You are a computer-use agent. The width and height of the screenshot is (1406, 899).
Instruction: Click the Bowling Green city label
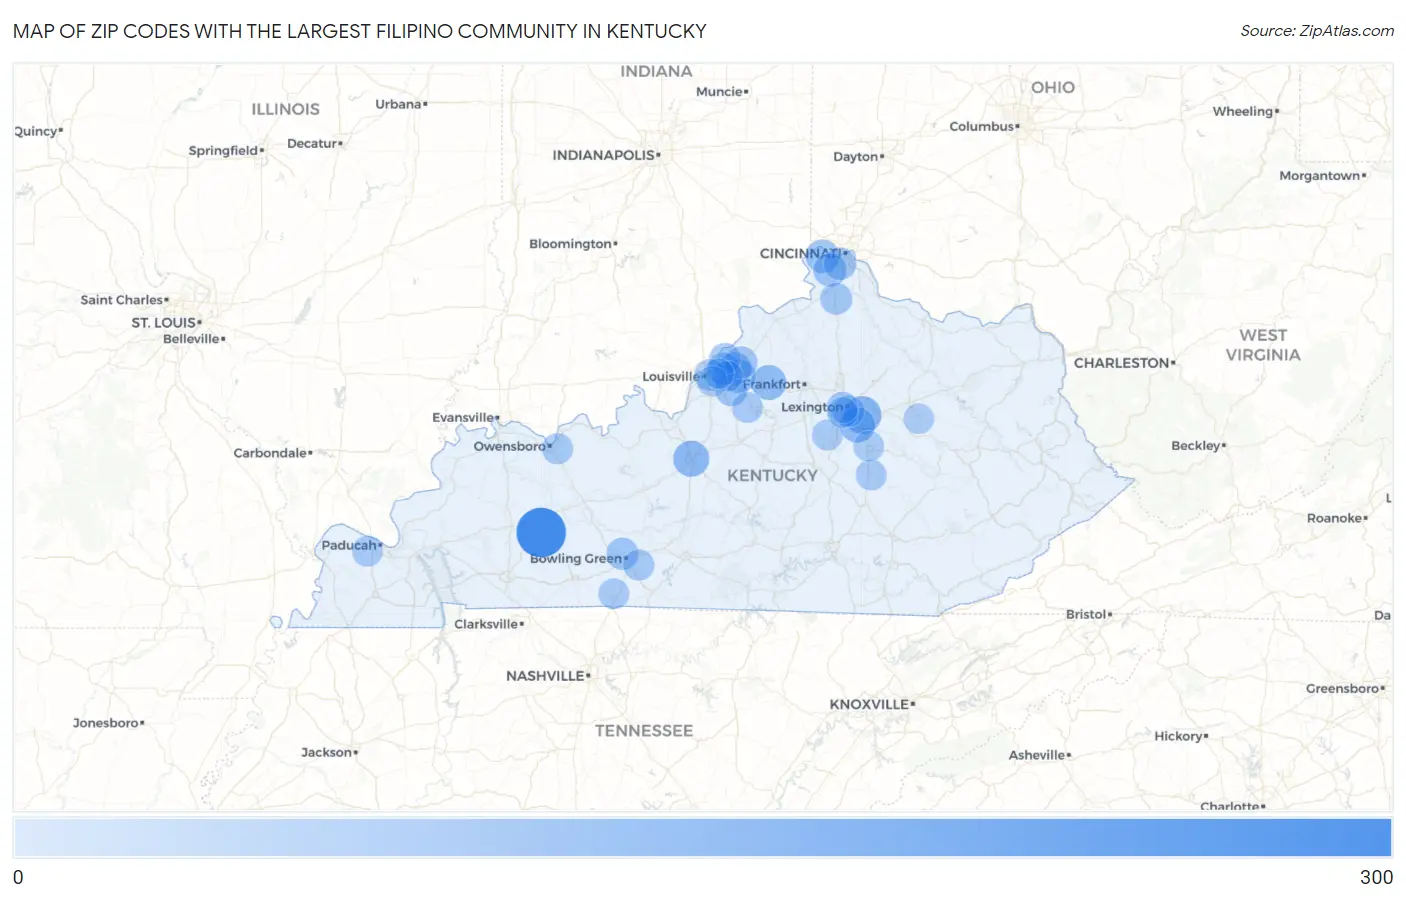click(578, 559)
